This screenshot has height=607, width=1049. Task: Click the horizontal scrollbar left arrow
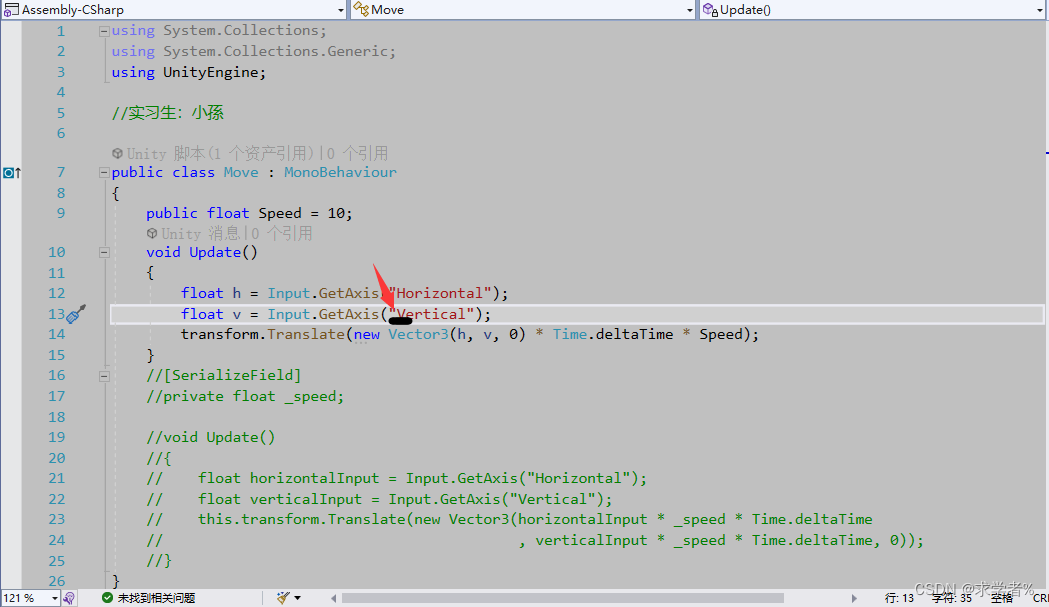pyautogui.click(x=333, y=598)
